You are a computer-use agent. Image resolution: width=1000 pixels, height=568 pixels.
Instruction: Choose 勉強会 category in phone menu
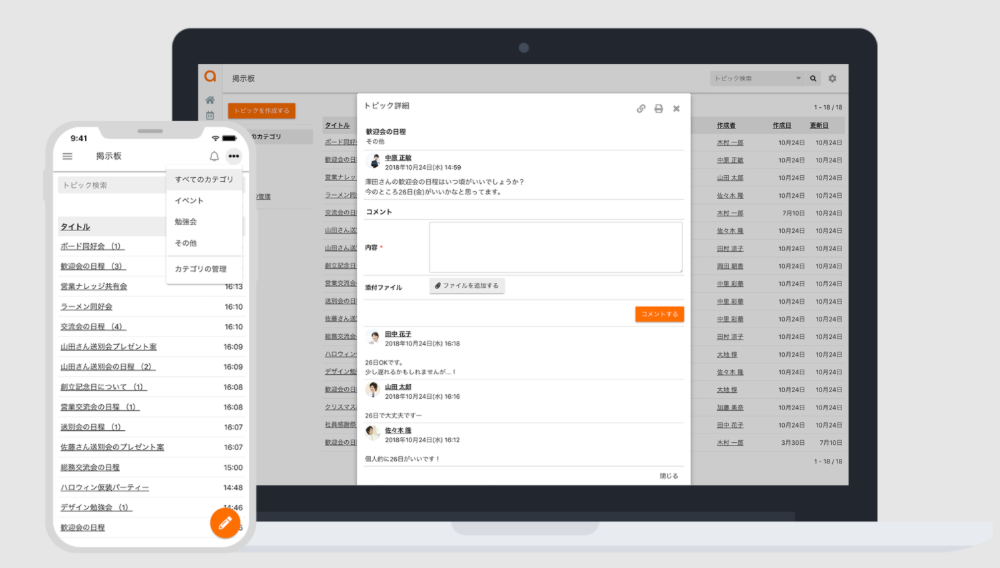coord(186,222)
